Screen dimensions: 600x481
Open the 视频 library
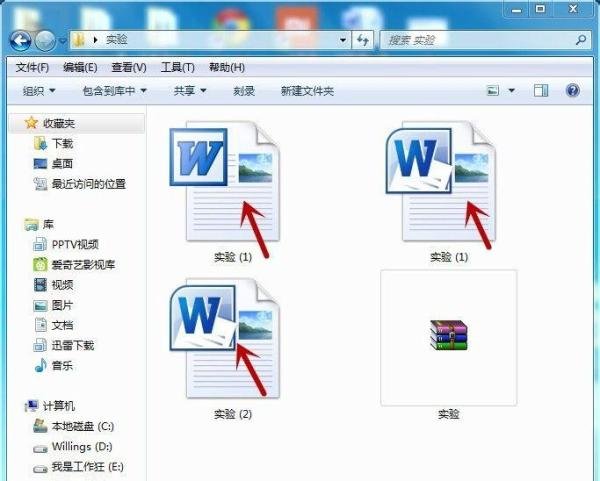[x=62, y=285]
